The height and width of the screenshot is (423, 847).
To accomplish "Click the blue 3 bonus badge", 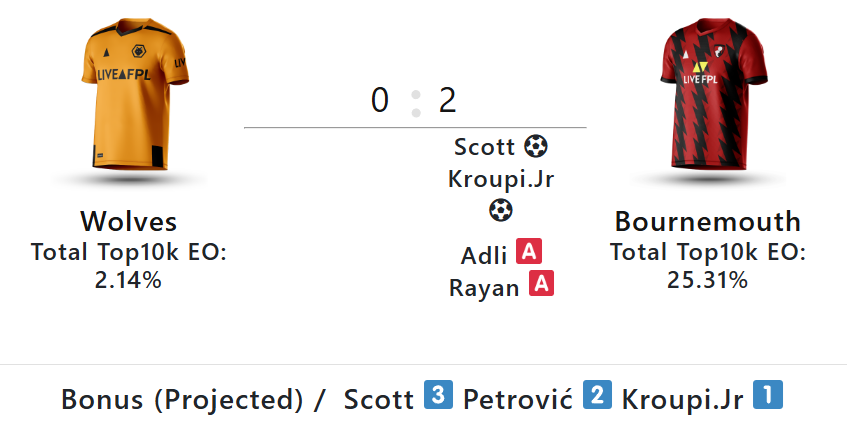I will [x=438, y=396].
